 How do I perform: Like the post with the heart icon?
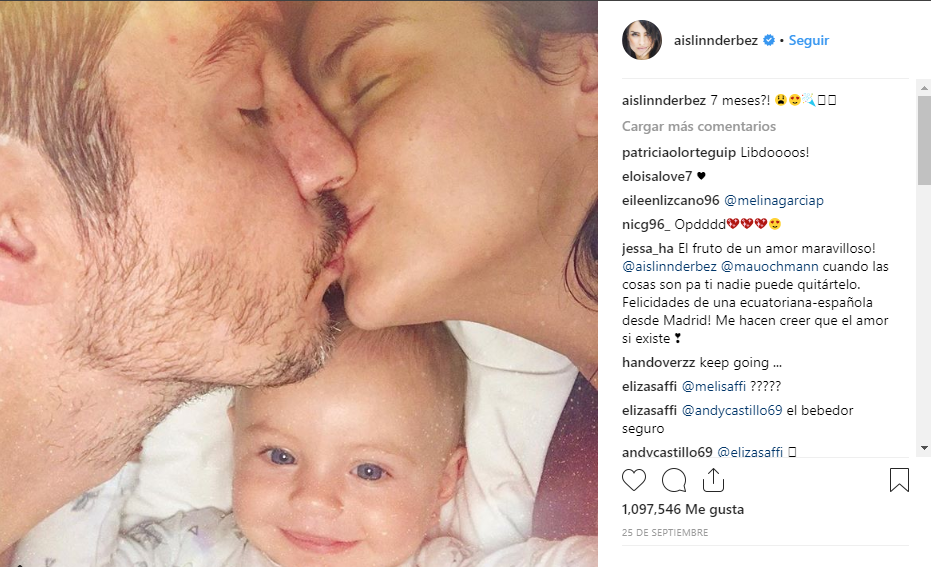click(634, 480)
